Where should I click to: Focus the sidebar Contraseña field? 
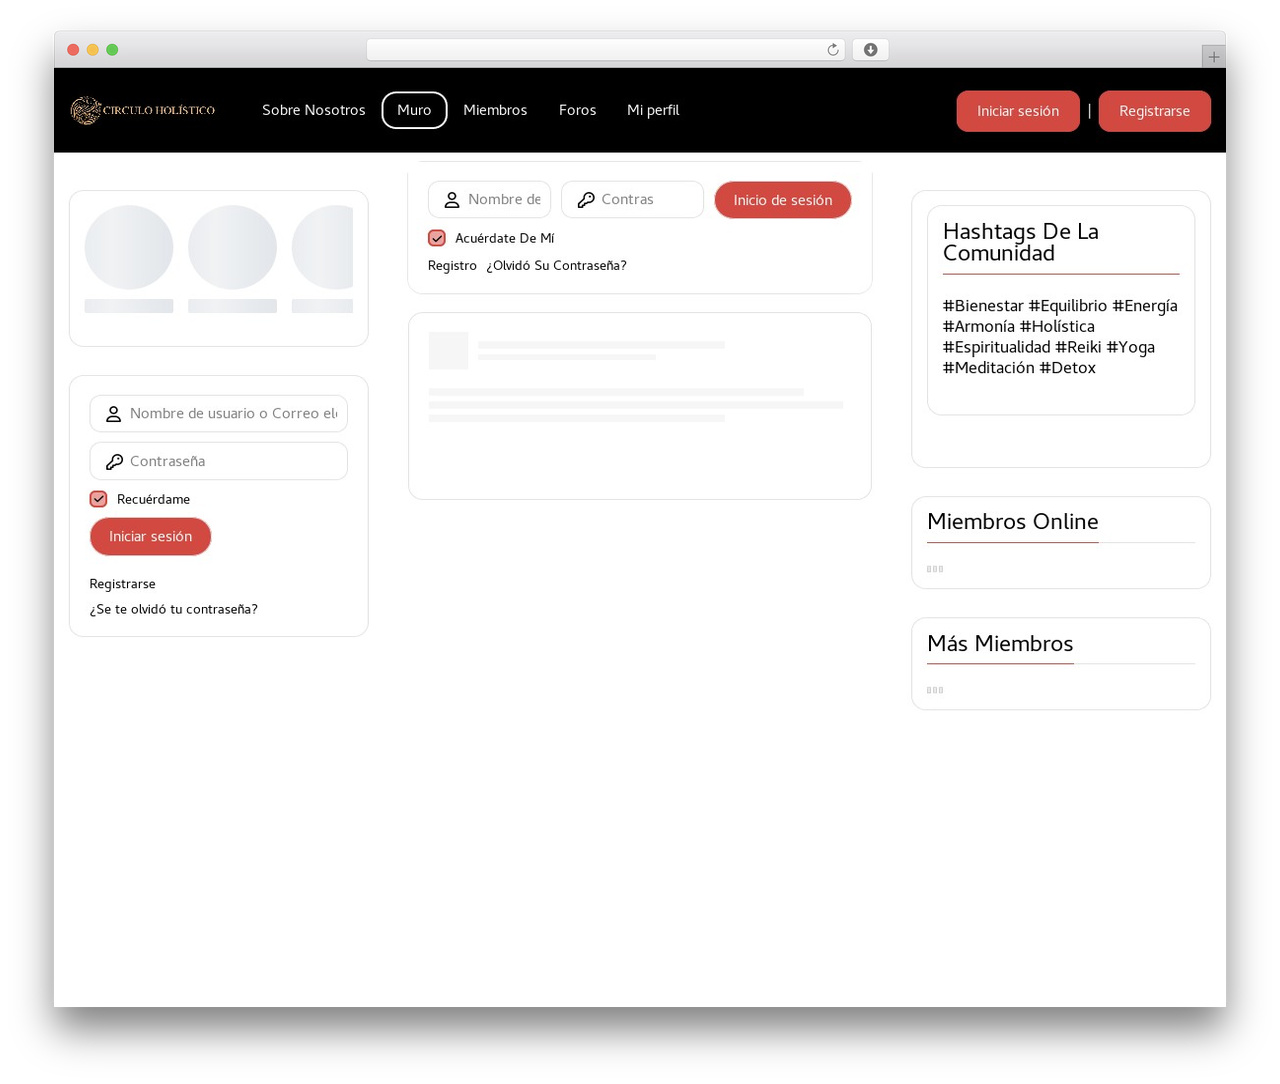tap(219, 461)
